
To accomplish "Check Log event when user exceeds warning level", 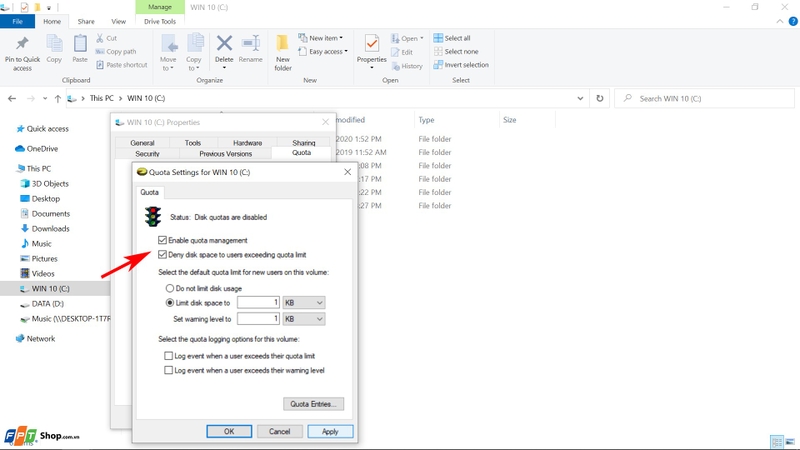I will tap(168, 370).
